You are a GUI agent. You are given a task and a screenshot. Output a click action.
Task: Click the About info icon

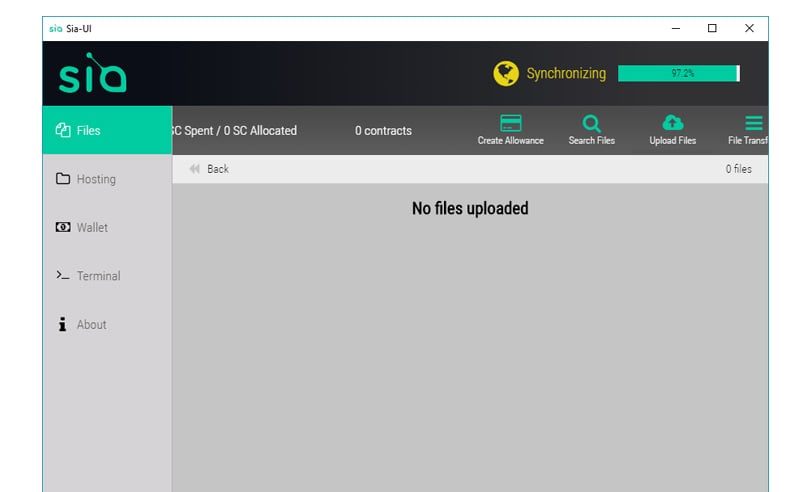point(62,324)
